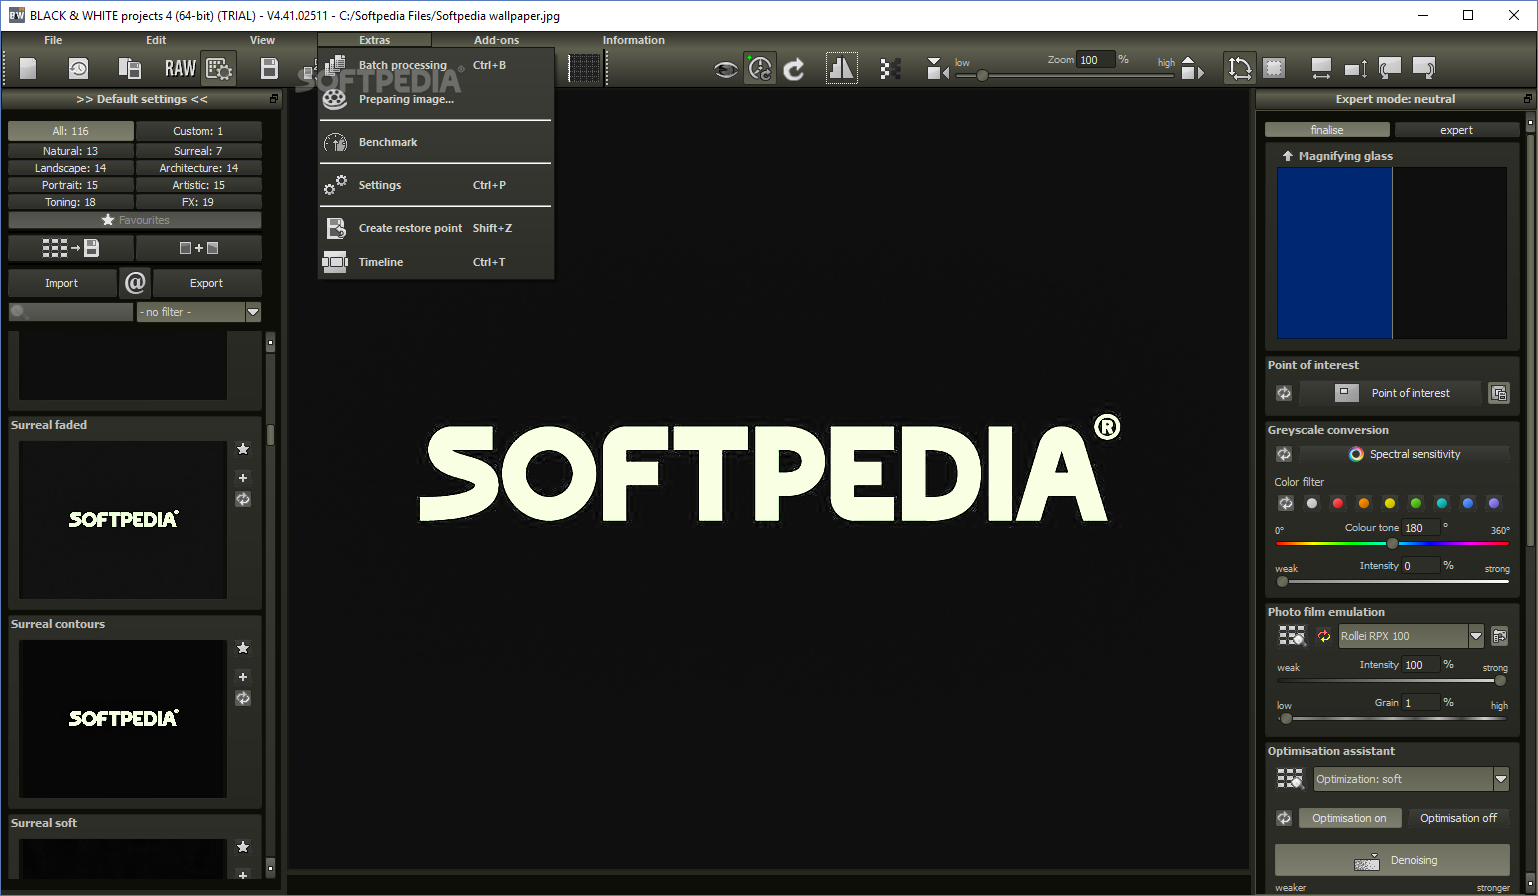
Task: Undock the Expert mode panel
Action: click(1527, 99)
